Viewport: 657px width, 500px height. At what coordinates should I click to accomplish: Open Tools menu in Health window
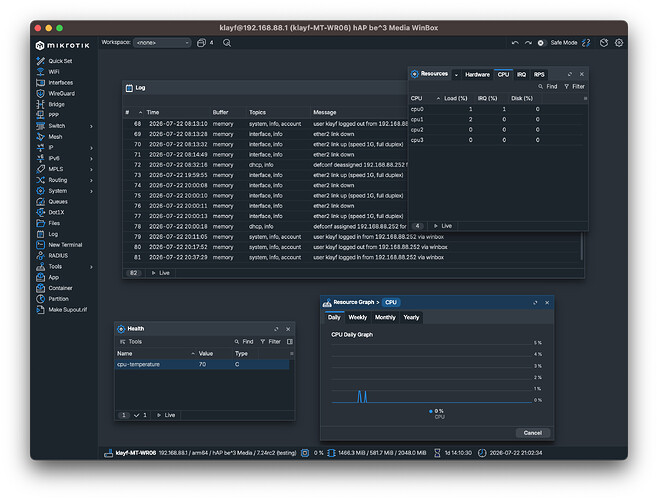131,342
